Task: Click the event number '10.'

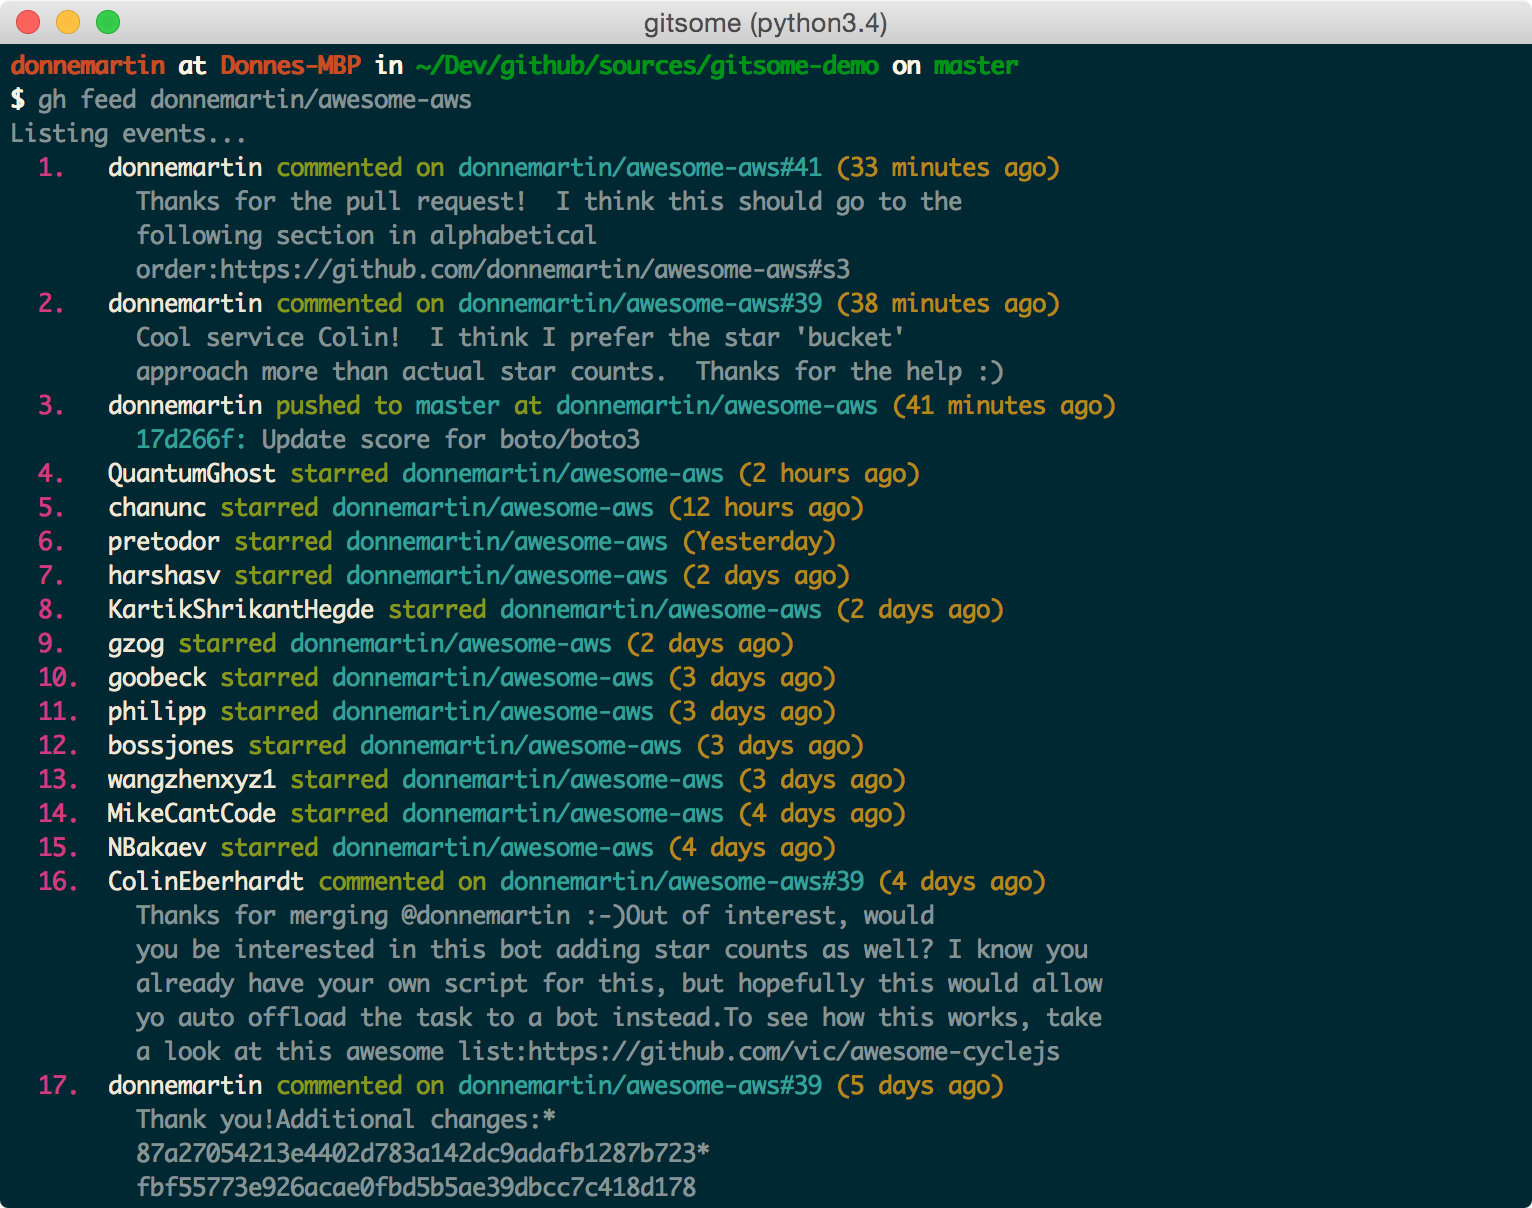Action: pos(58,678)
